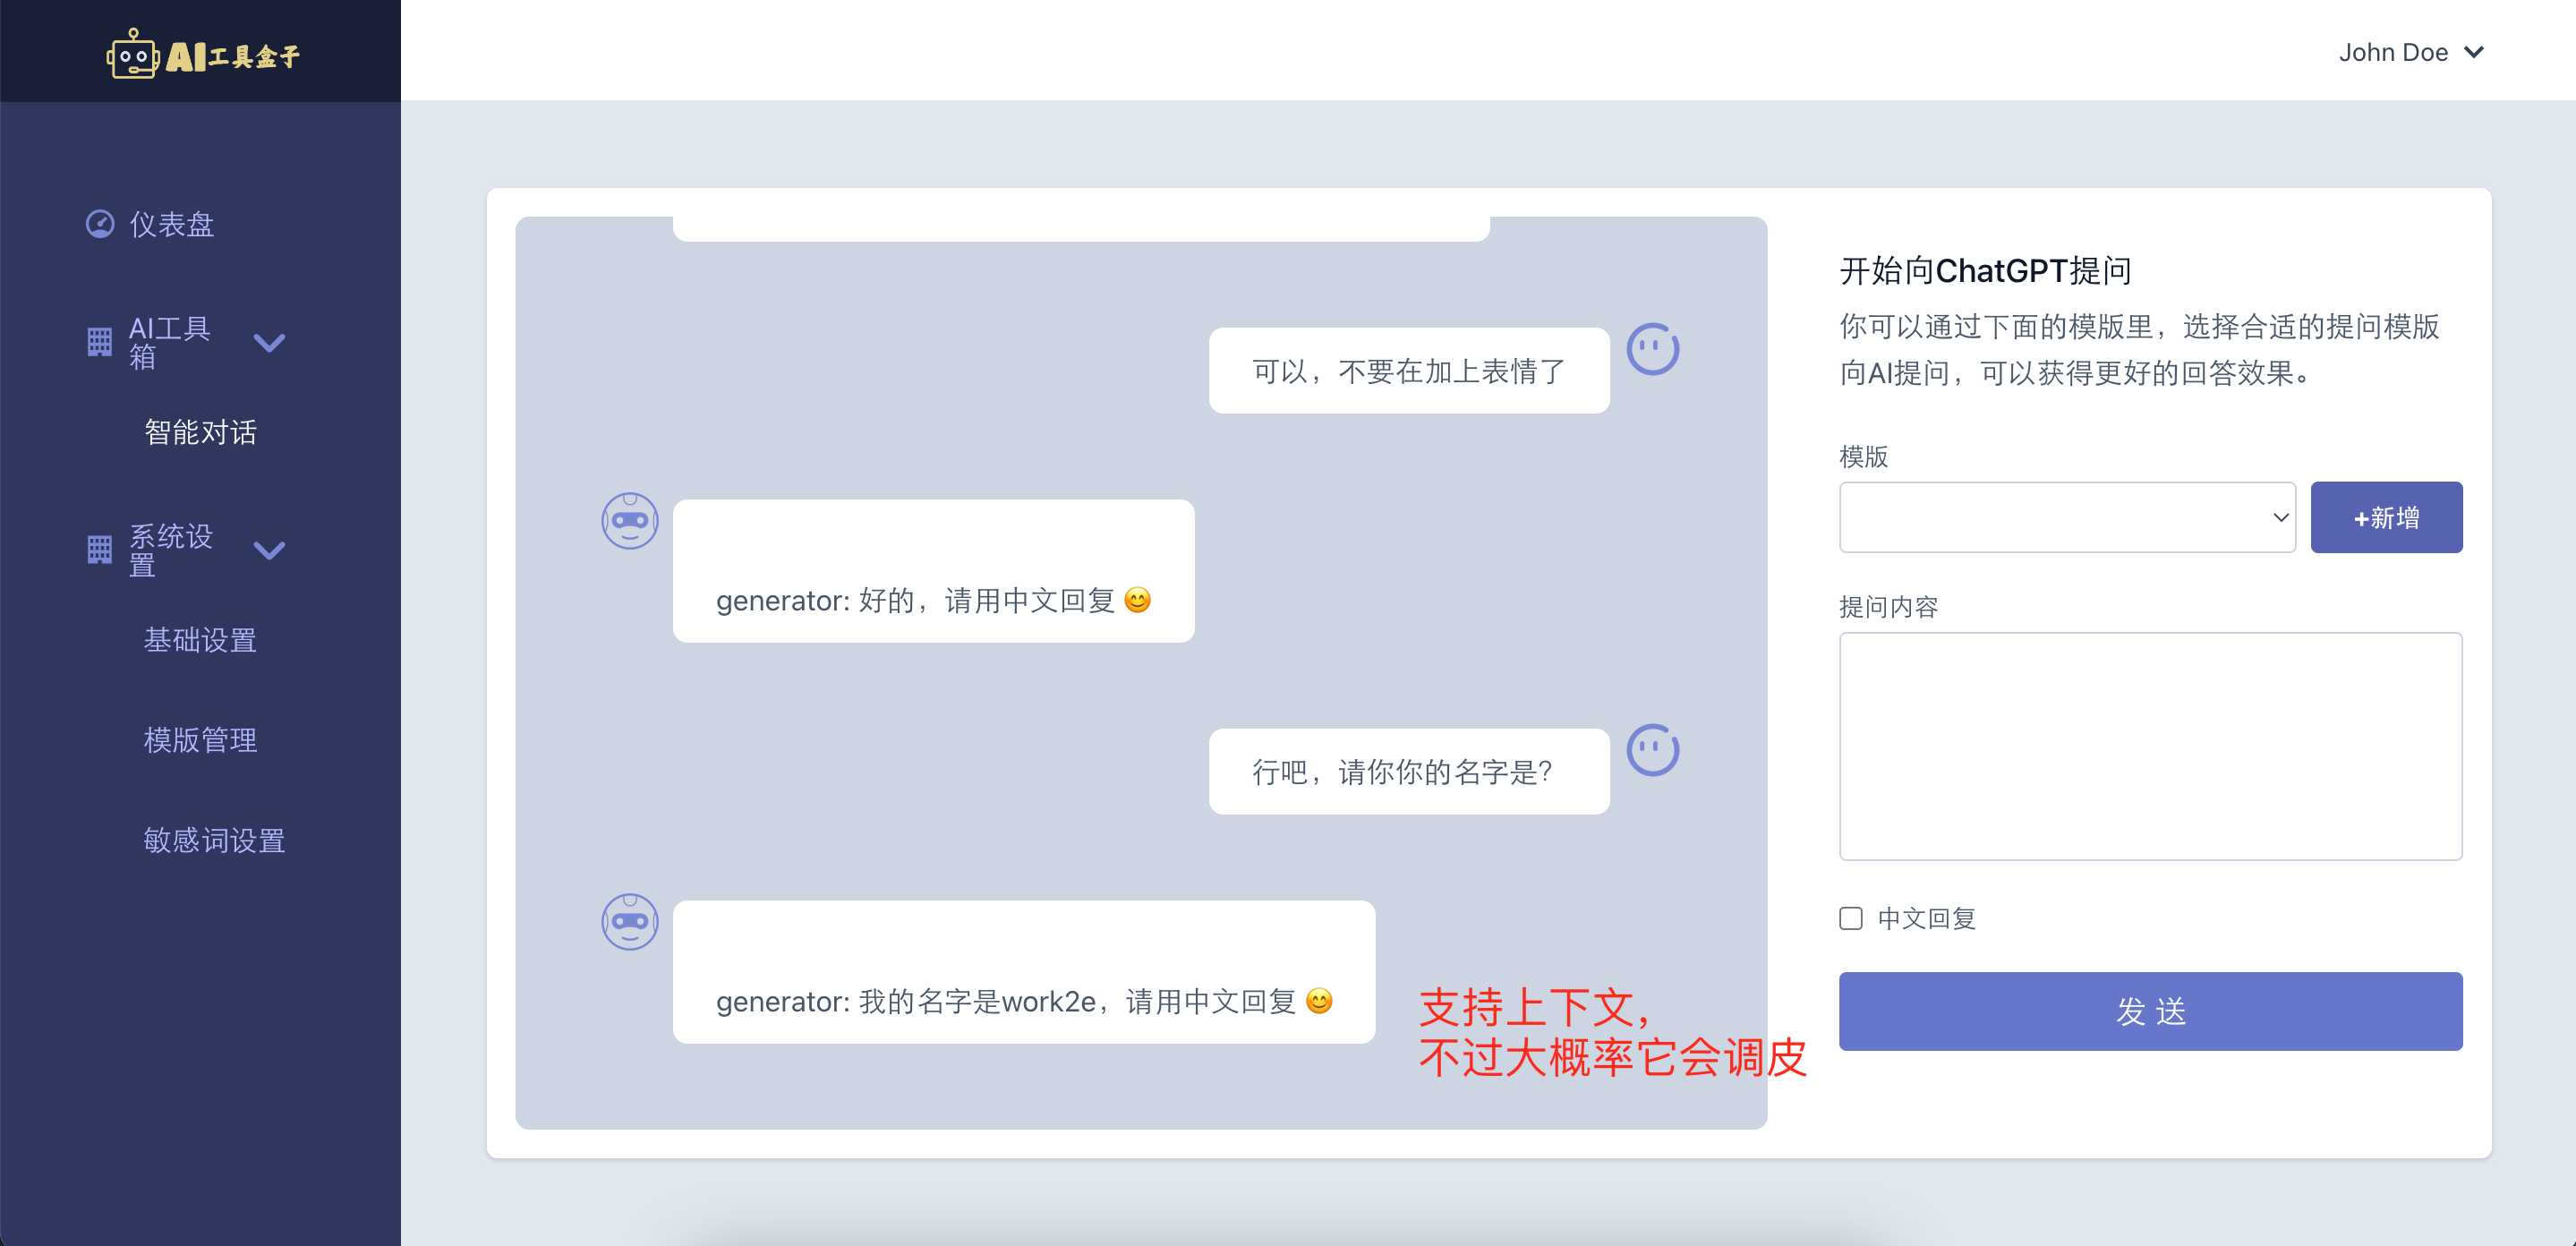Image resolution: width=2576 pixels, height=1246 pixels.
Task: Open the John Doe account dropdown
Action: [x=2412, y=51]
